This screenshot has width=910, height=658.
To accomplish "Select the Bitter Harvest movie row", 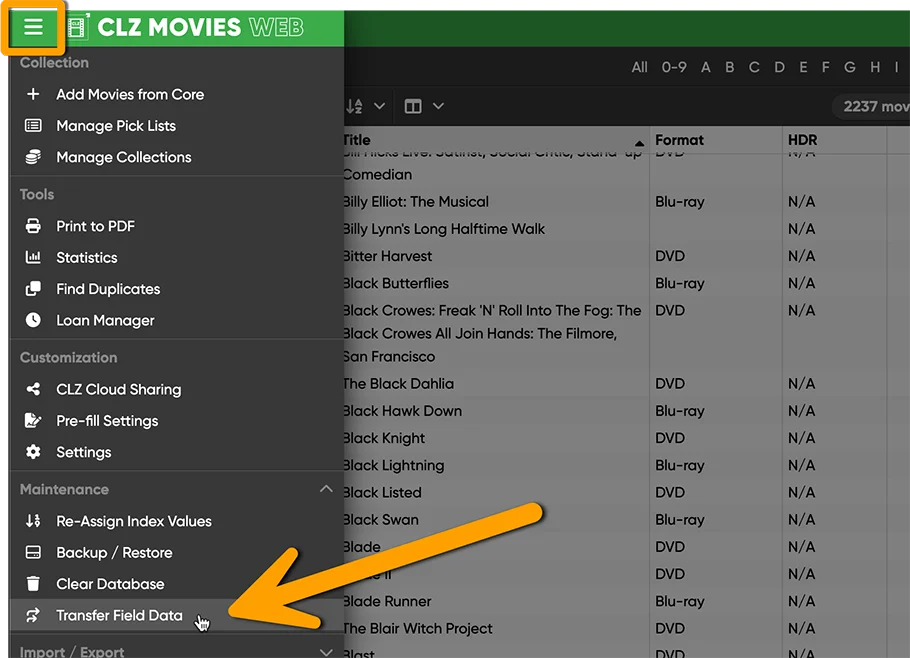I will 626,256.
